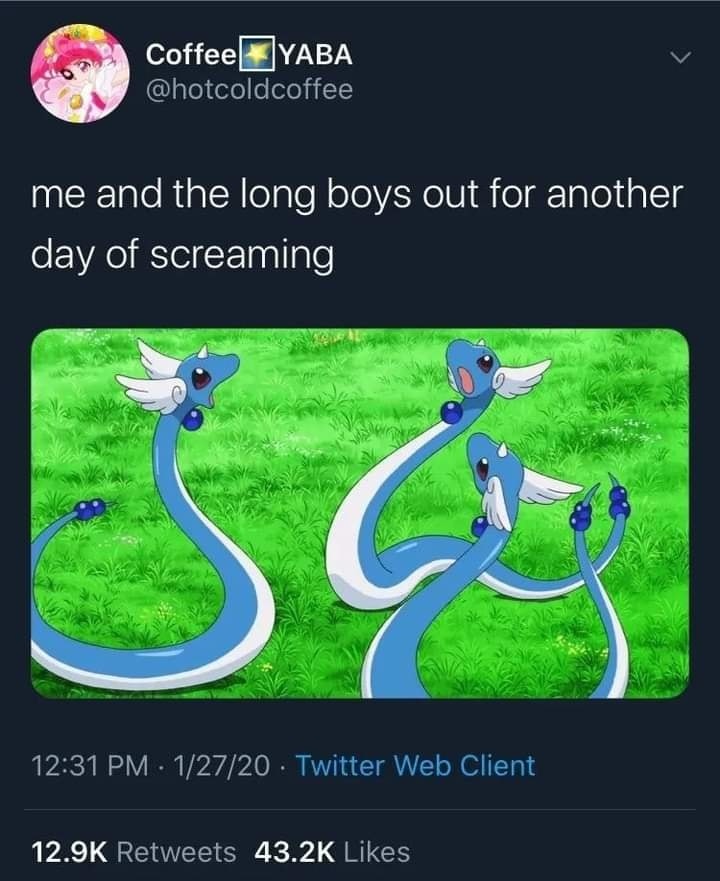Click the 43.2K count number
720x881 pixels.
pos(294,852)
